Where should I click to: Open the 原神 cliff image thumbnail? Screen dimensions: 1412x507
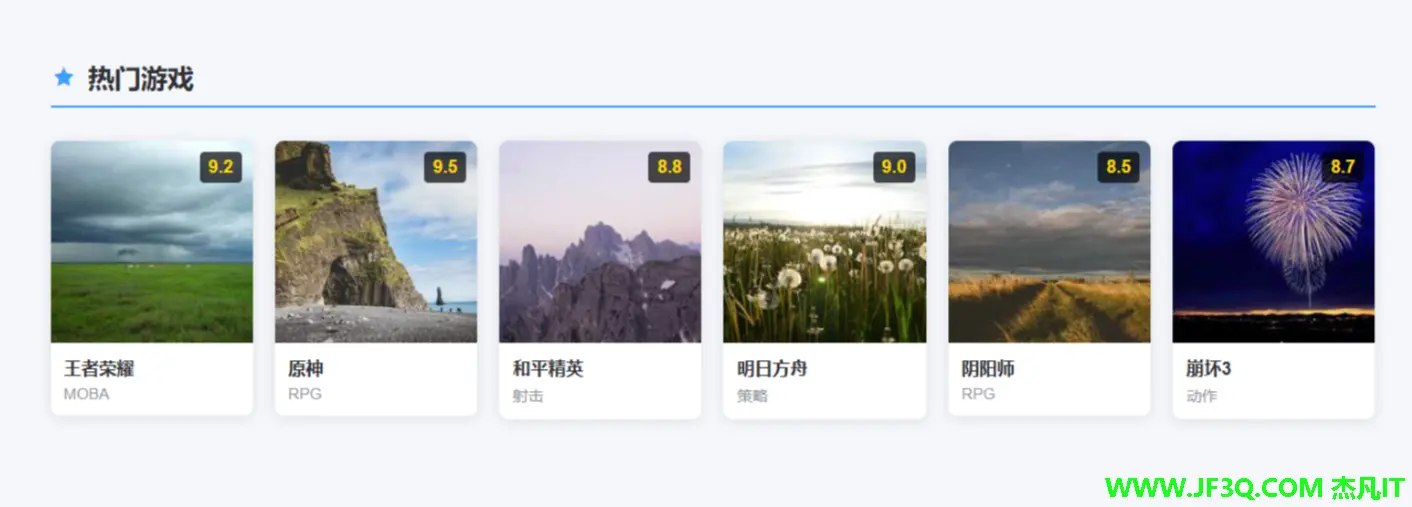pyautogui.click(x=376, y=242)
